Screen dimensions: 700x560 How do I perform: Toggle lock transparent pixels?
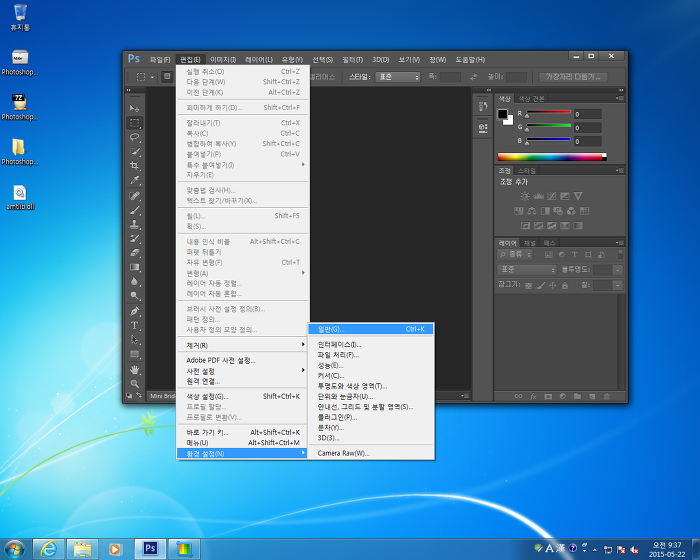pyautogui.click(x=529, y=285)
